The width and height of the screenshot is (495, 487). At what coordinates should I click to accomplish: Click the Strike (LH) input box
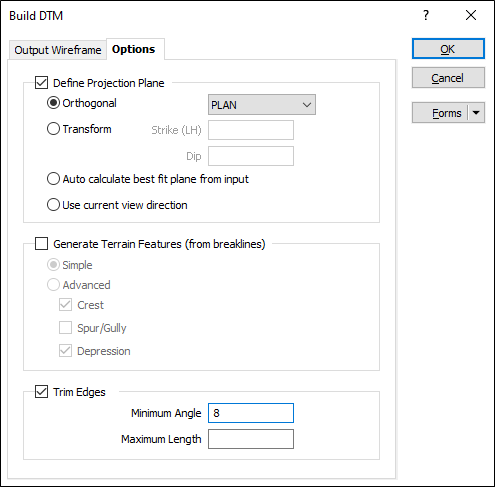[251, 130]
